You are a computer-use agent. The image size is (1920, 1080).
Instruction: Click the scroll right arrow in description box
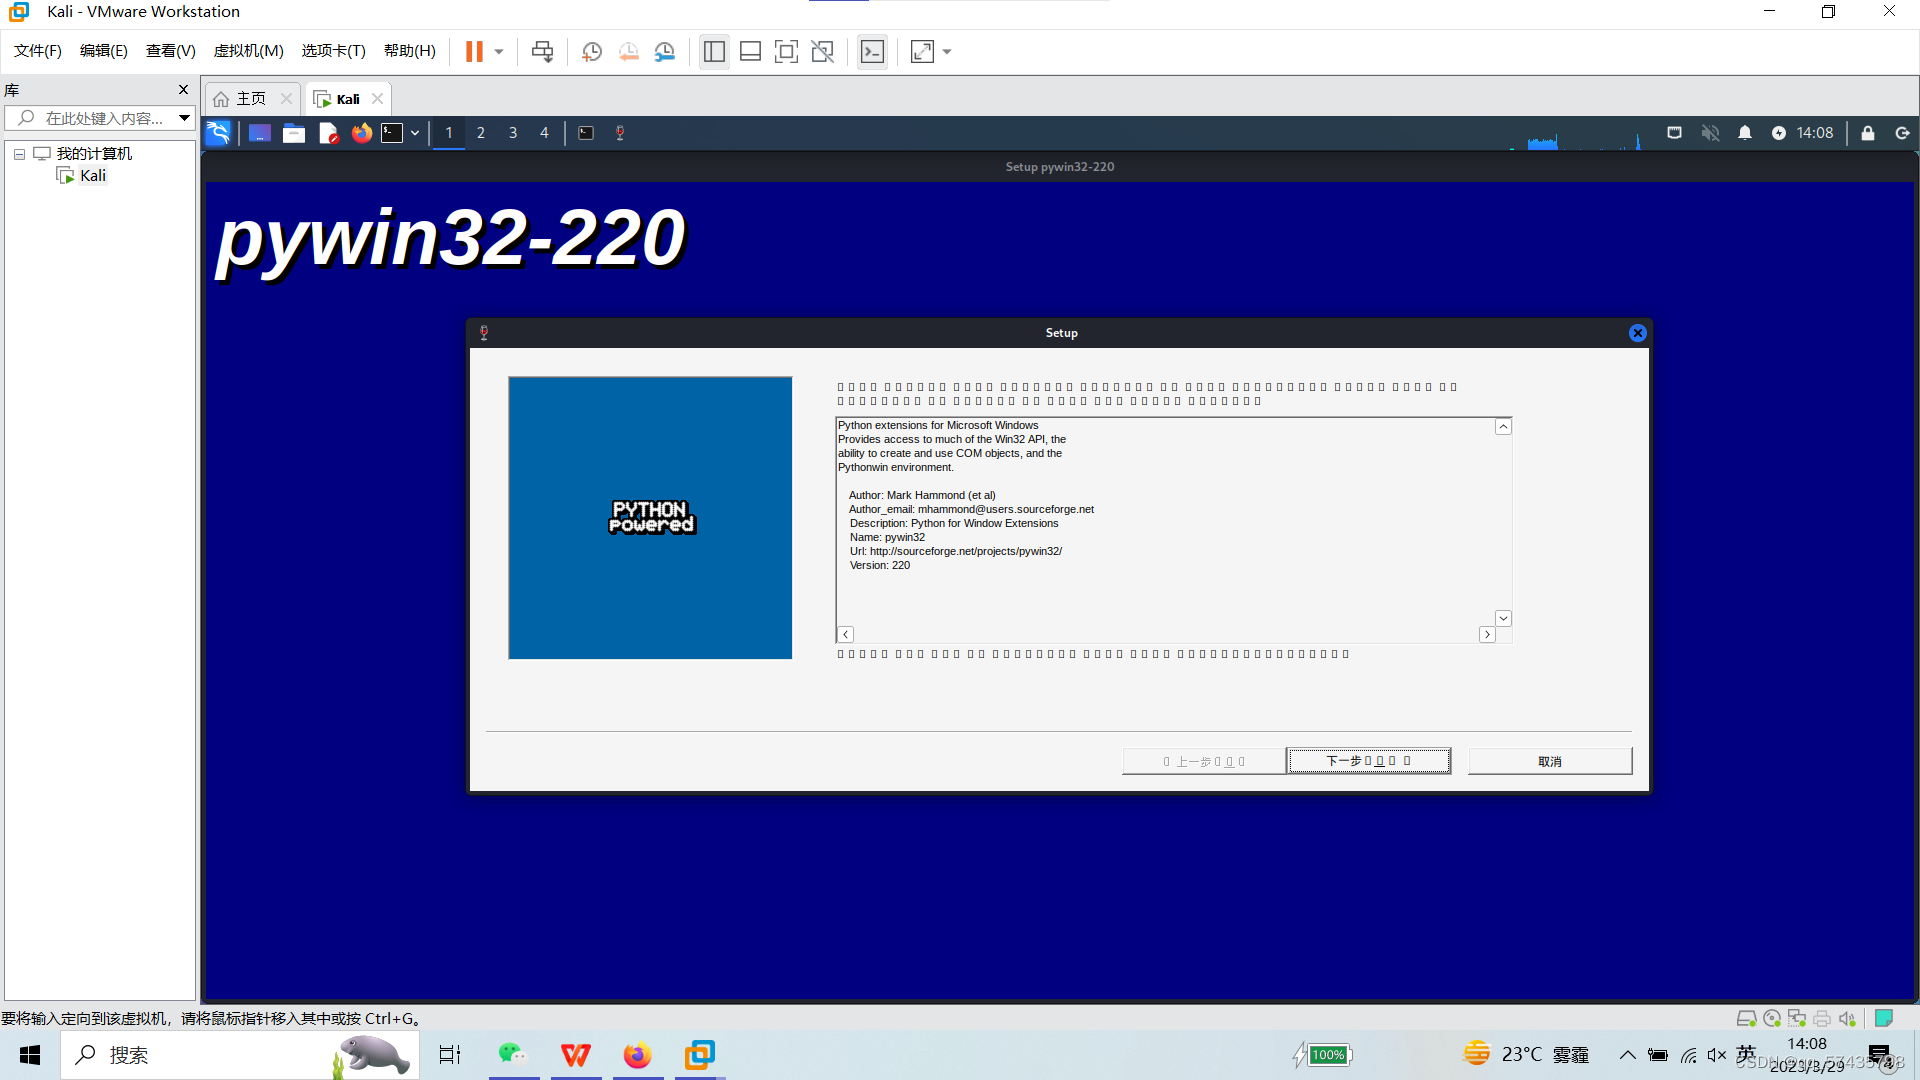pos(1487,635)
